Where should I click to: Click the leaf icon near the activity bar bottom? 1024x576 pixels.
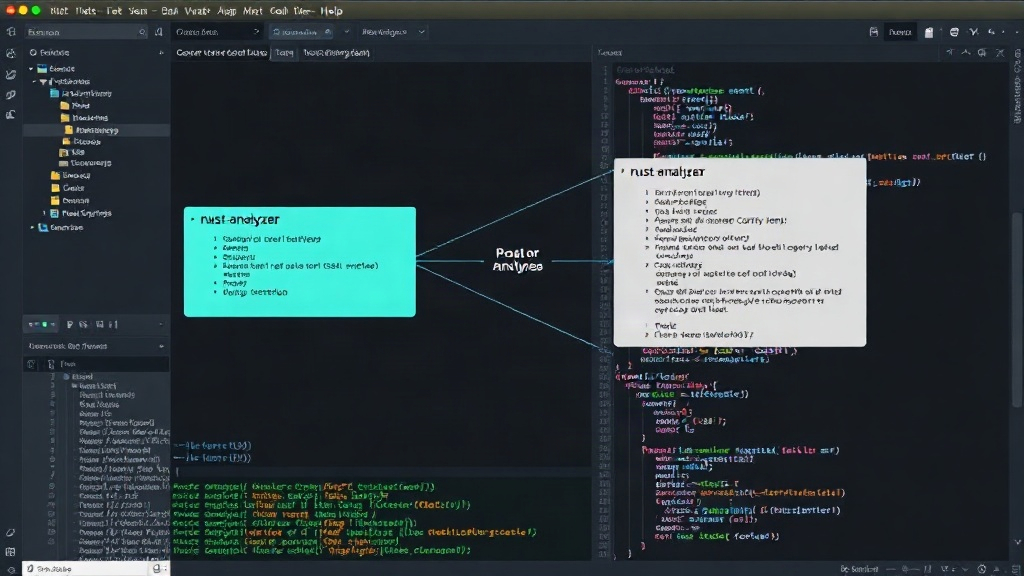(11, 533)
